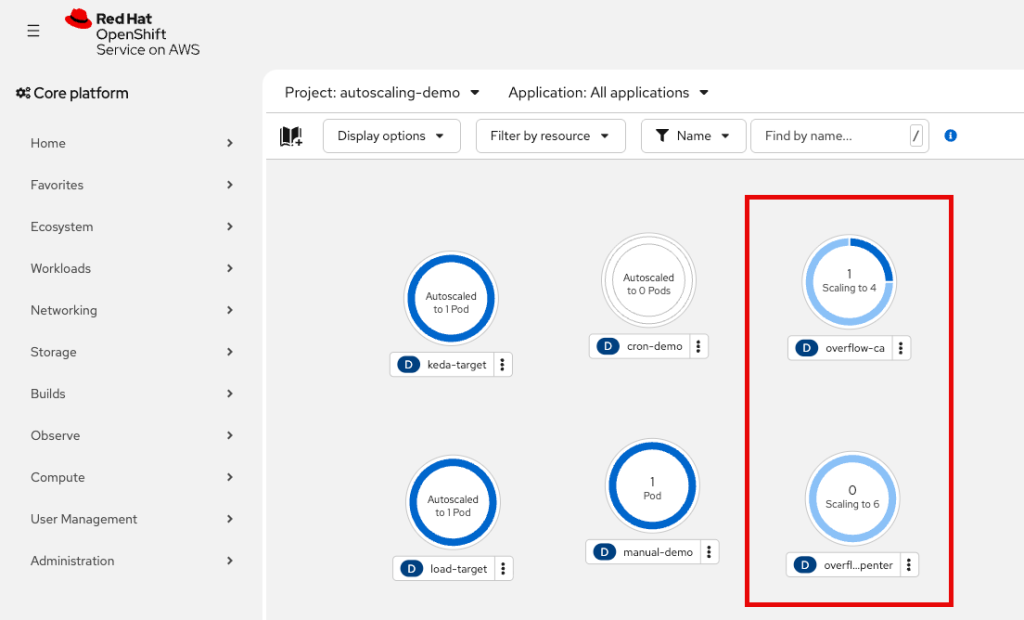Click the overflow-ca deployment label
1024x620 pixels.
[855, 348]
